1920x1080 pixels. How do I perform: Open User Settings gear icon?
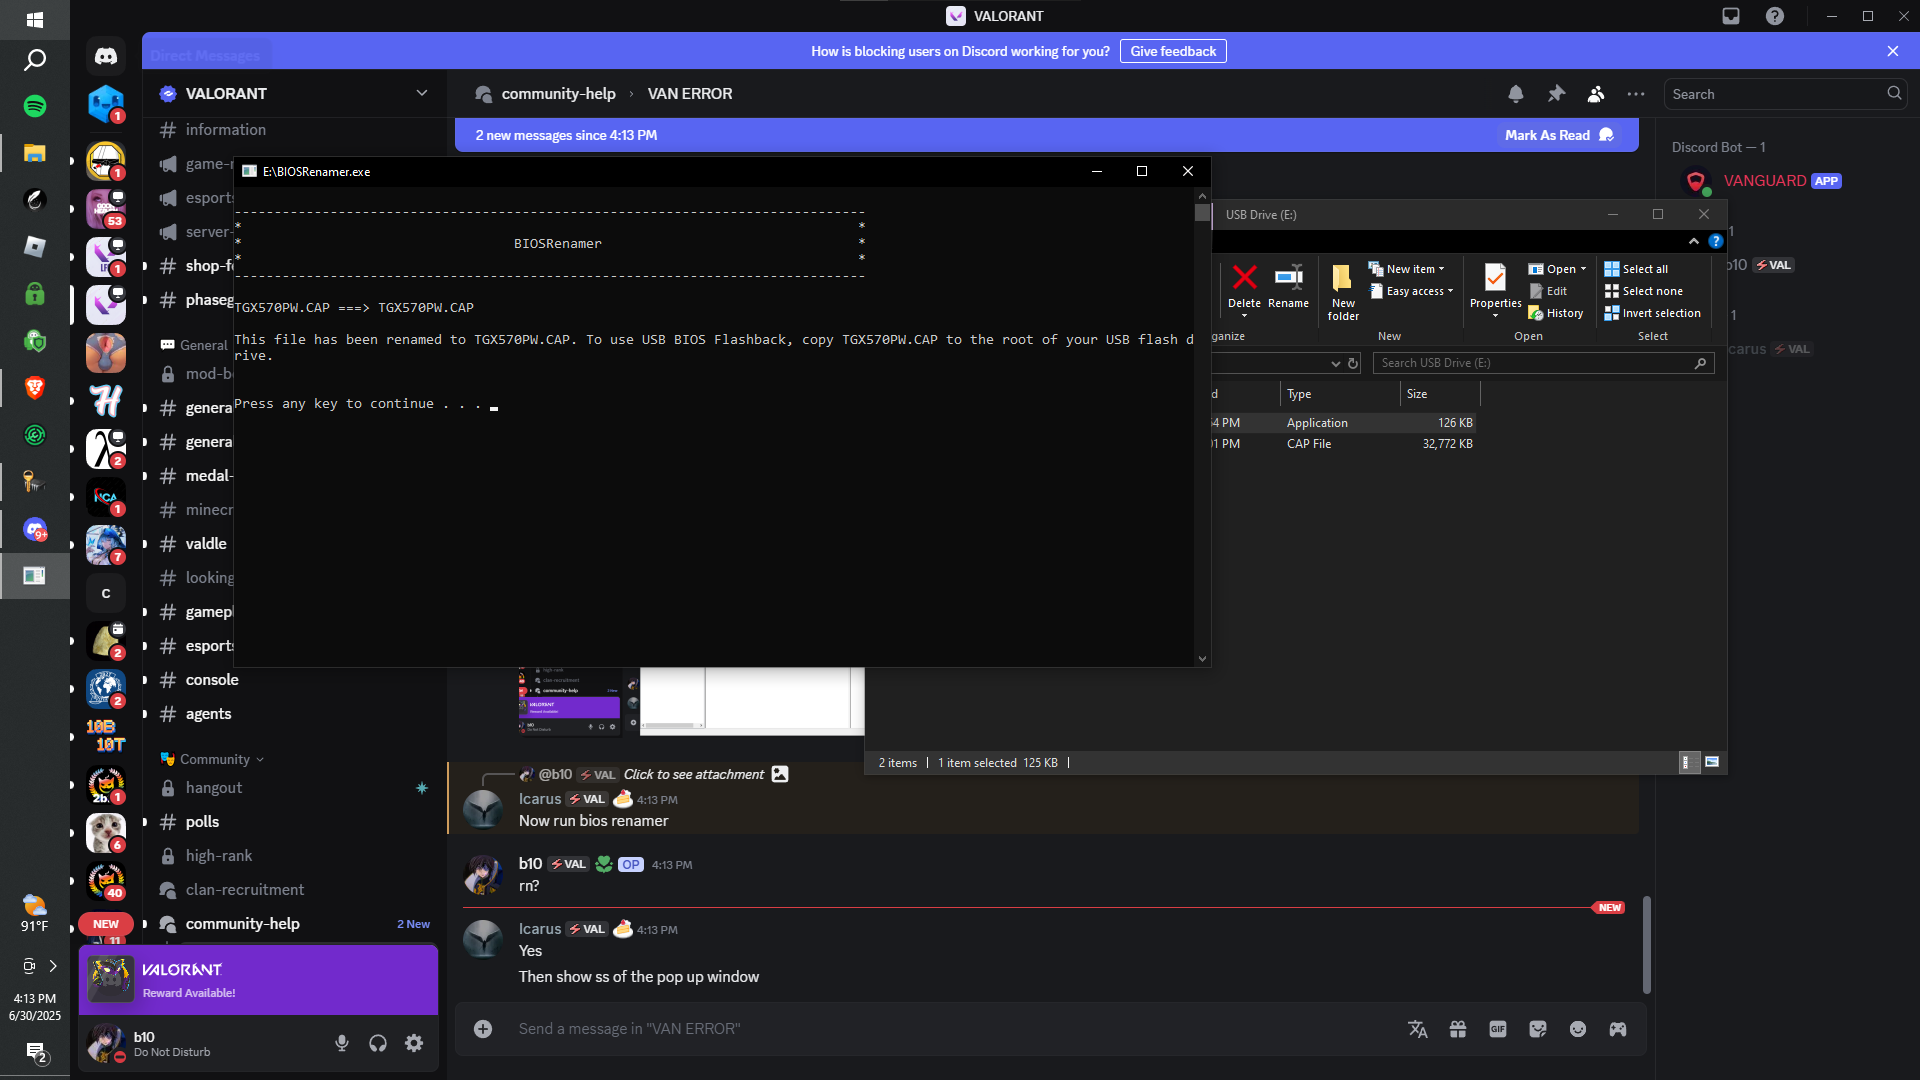[x=414, y=1043]
